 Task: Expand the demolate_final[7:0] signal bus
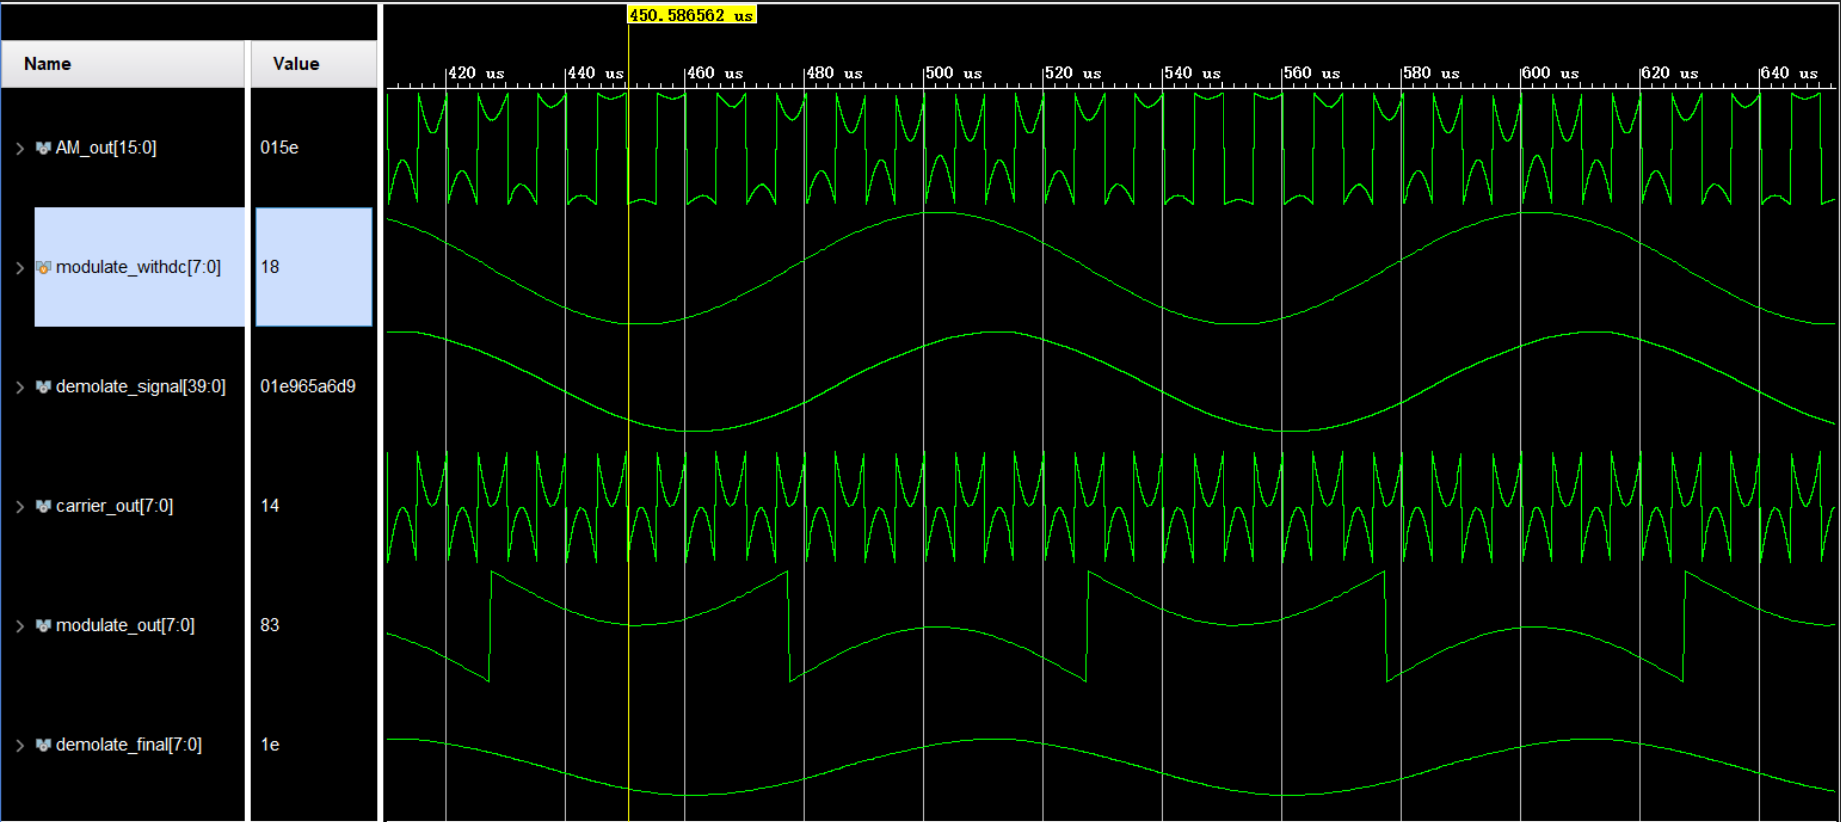19,745
